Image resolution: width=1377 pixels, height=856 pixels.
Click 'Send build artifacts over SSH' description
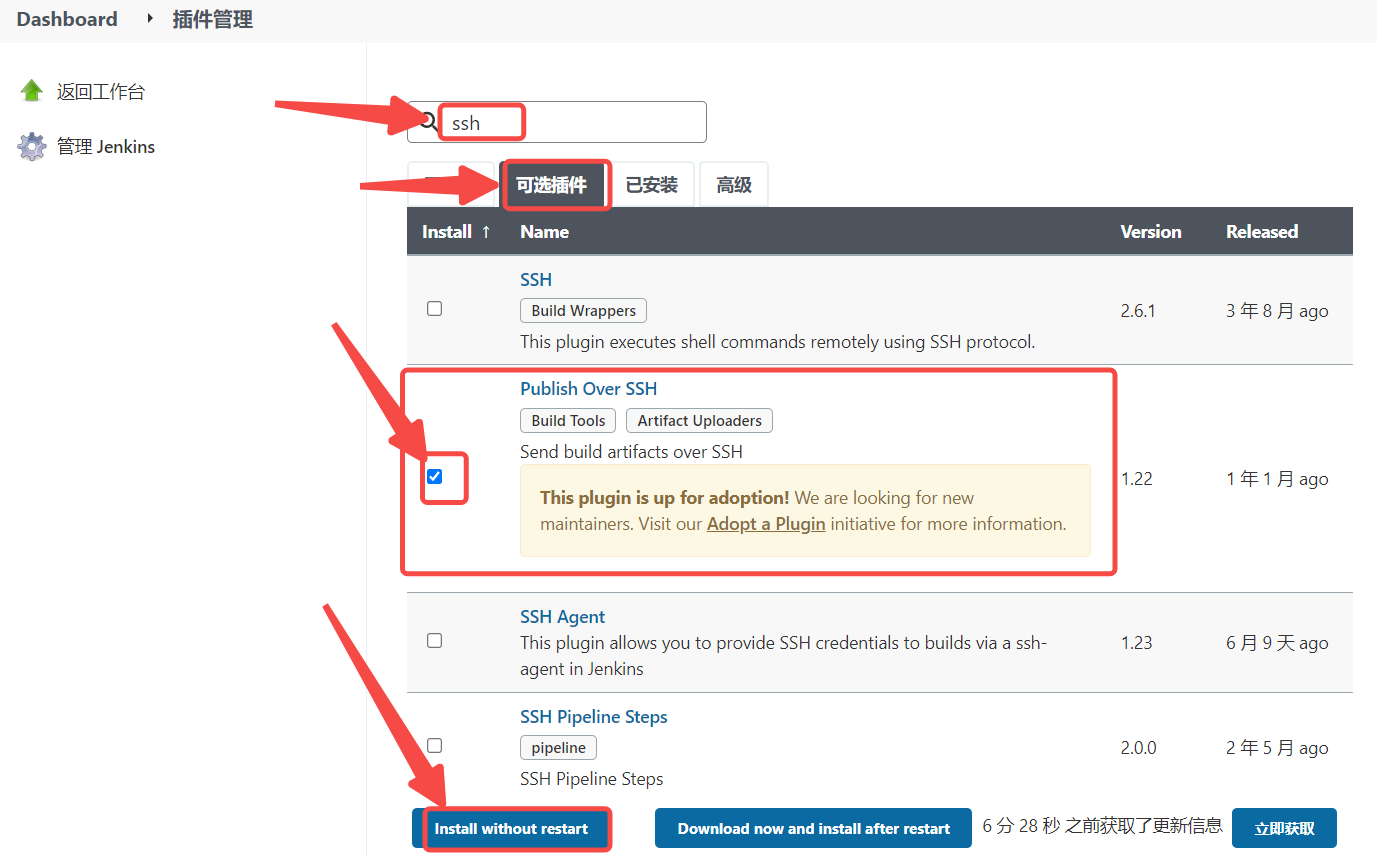631,452
